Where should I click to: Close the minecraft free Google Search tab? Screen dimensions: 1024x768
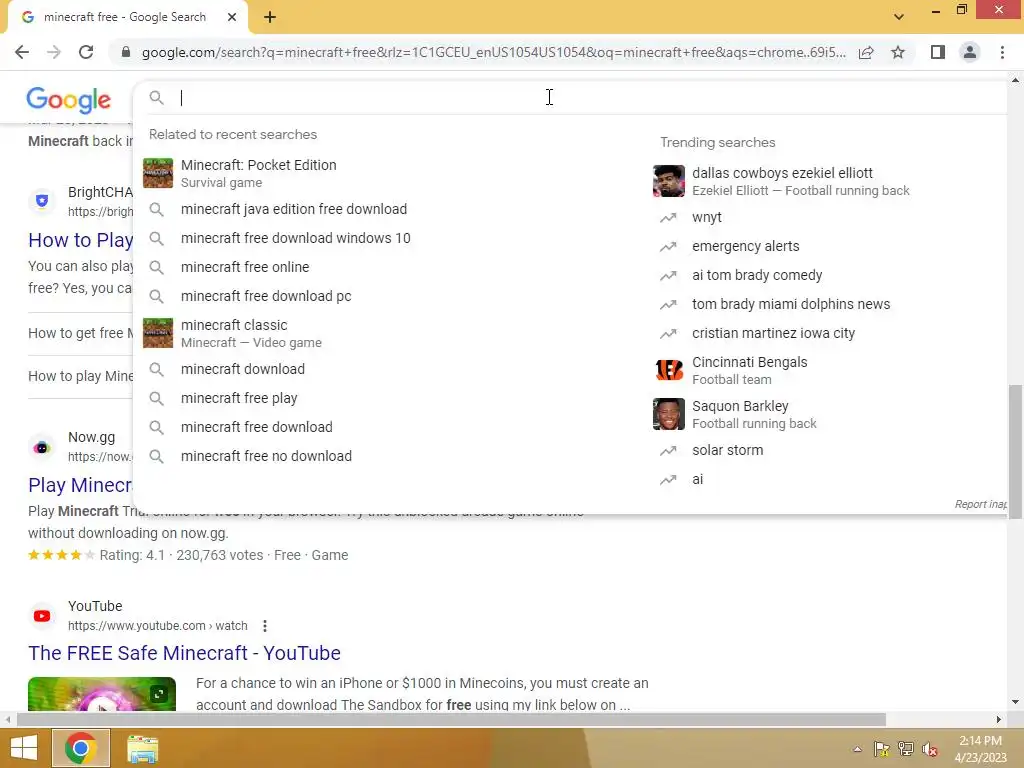tap(232, 17)
